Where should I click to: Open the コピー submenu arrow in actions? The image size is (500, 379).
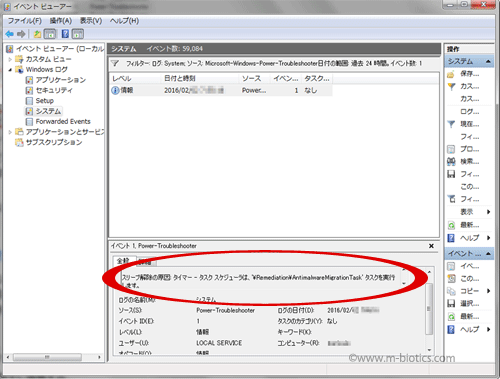point(488,291)
